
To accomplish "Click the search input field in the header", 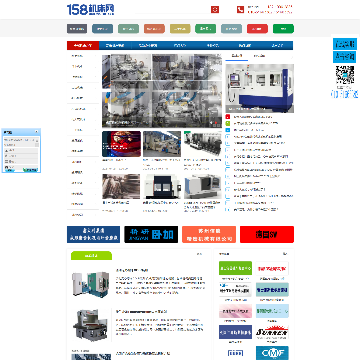I will point(173,10).
